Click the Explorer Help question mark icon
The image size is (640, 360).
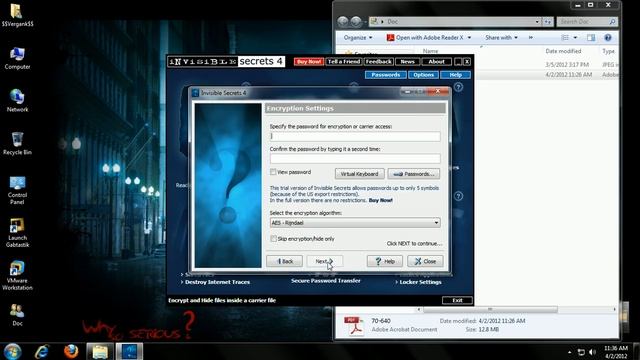point(608,38)
